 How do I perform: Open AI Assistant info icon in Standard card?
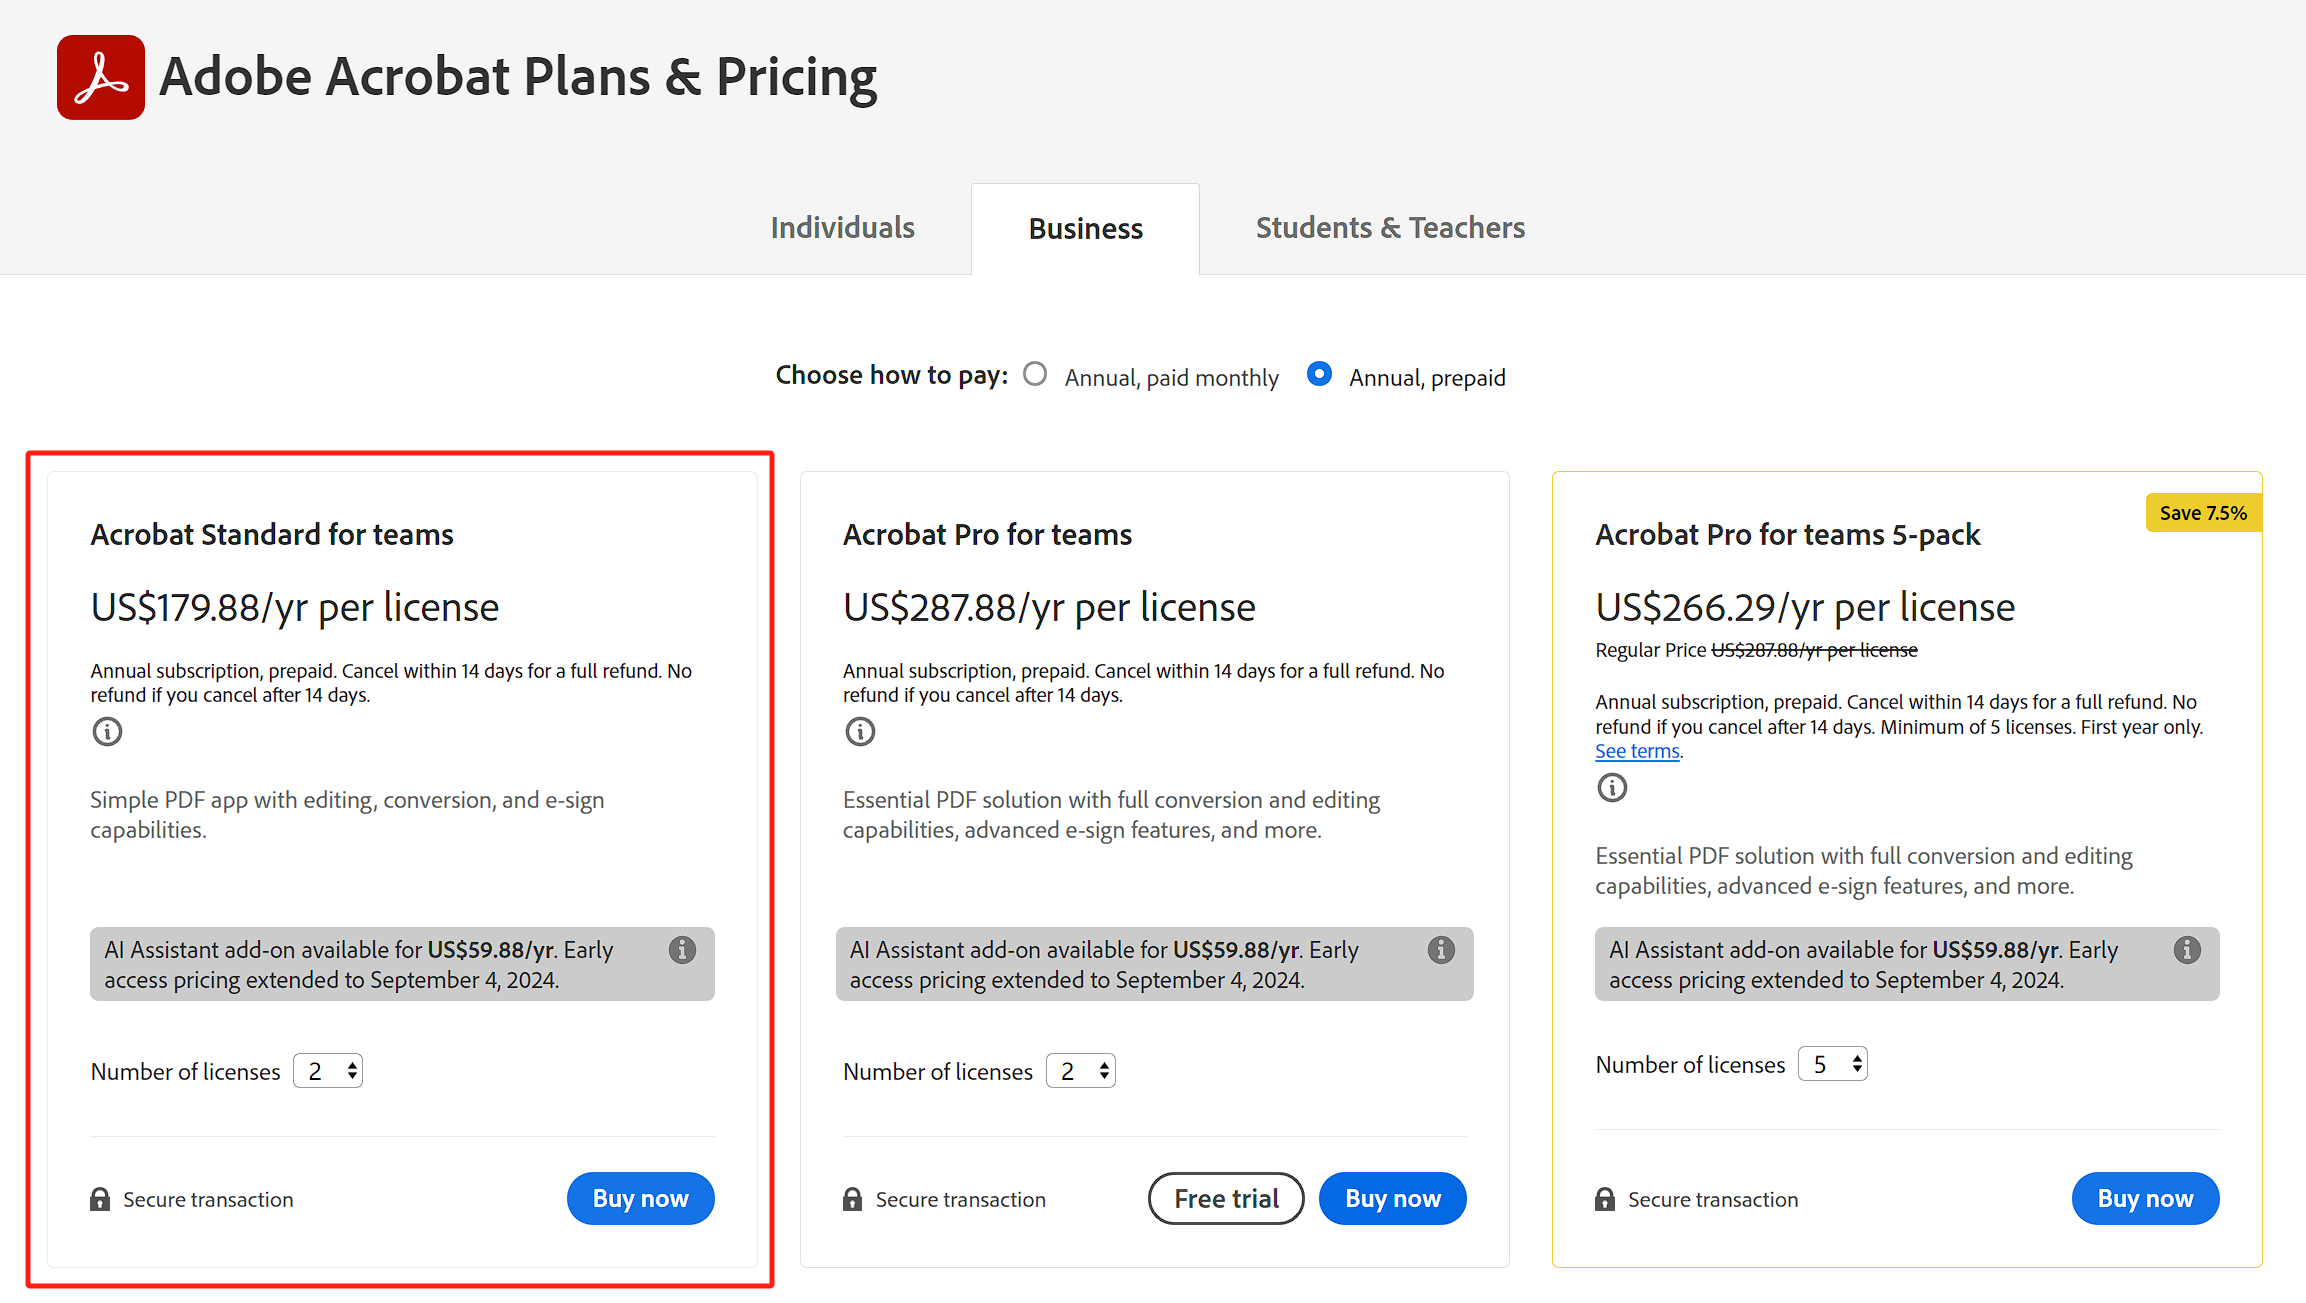click(682, 950)
